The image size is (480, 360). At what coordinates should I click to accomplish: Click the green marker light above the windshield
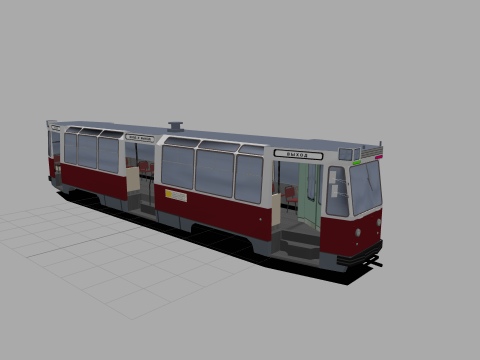(x=357, y=163)
